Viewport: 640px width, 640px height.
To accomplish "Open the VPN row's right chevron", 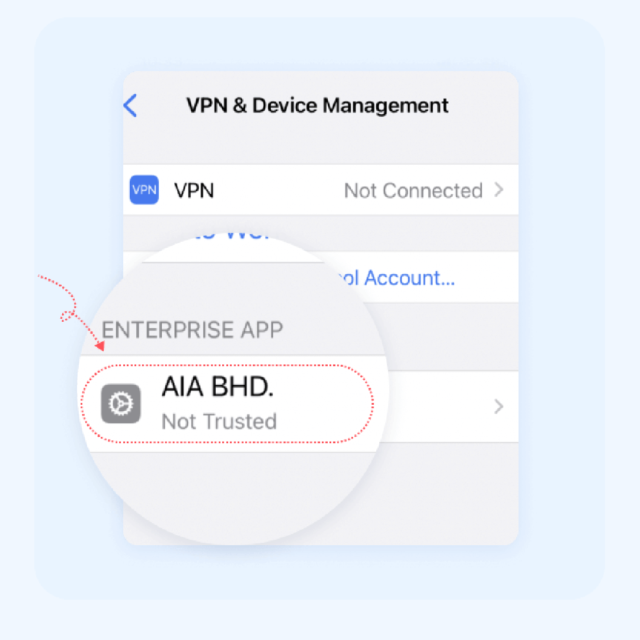I will click(x=498, y=190).
